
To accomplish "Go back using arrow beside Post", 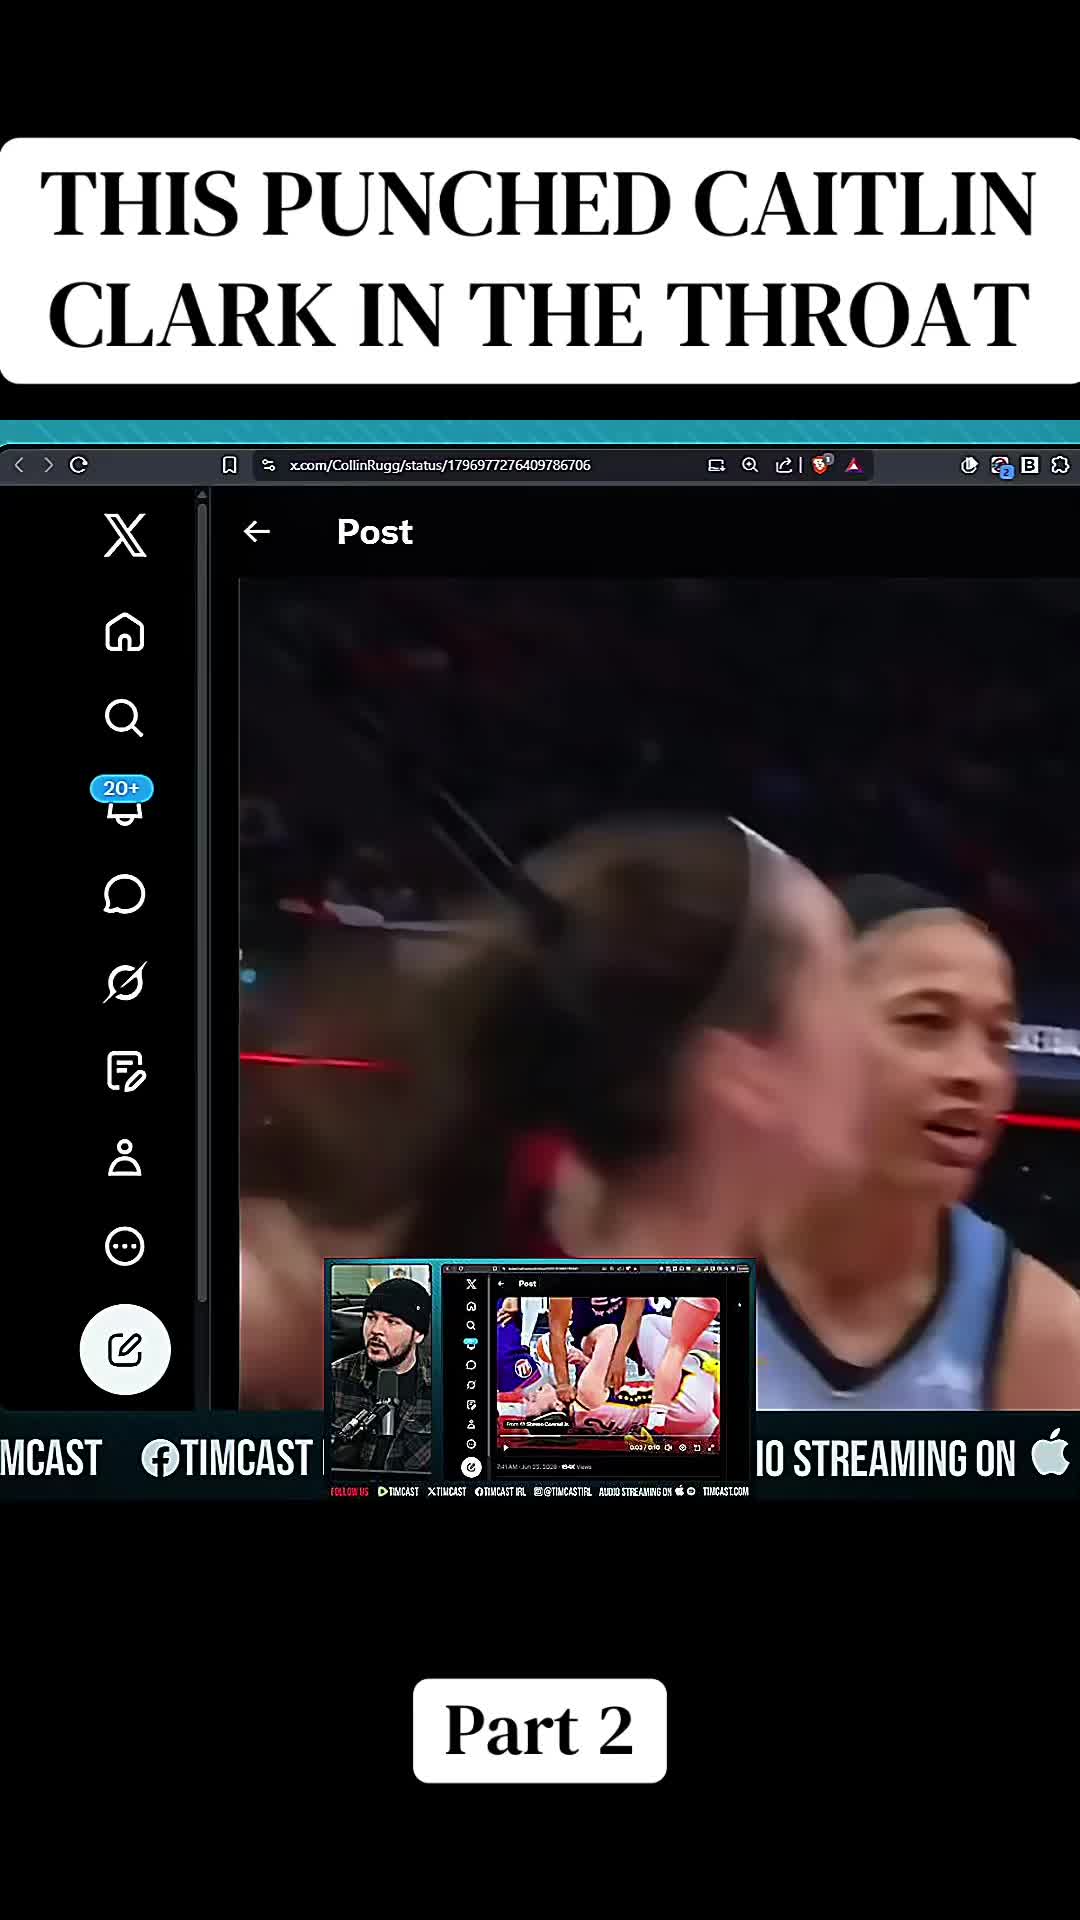I will (257, 532).
